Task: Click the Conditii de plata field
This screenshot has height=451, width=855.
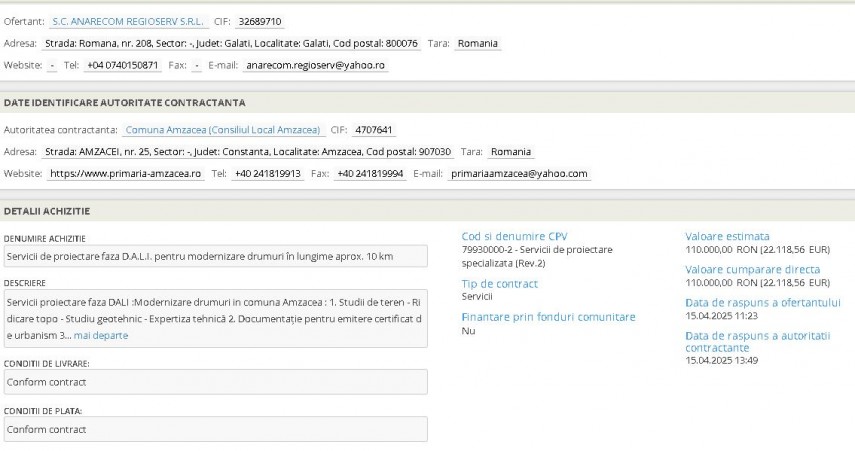Action: (x=215, y=430)
